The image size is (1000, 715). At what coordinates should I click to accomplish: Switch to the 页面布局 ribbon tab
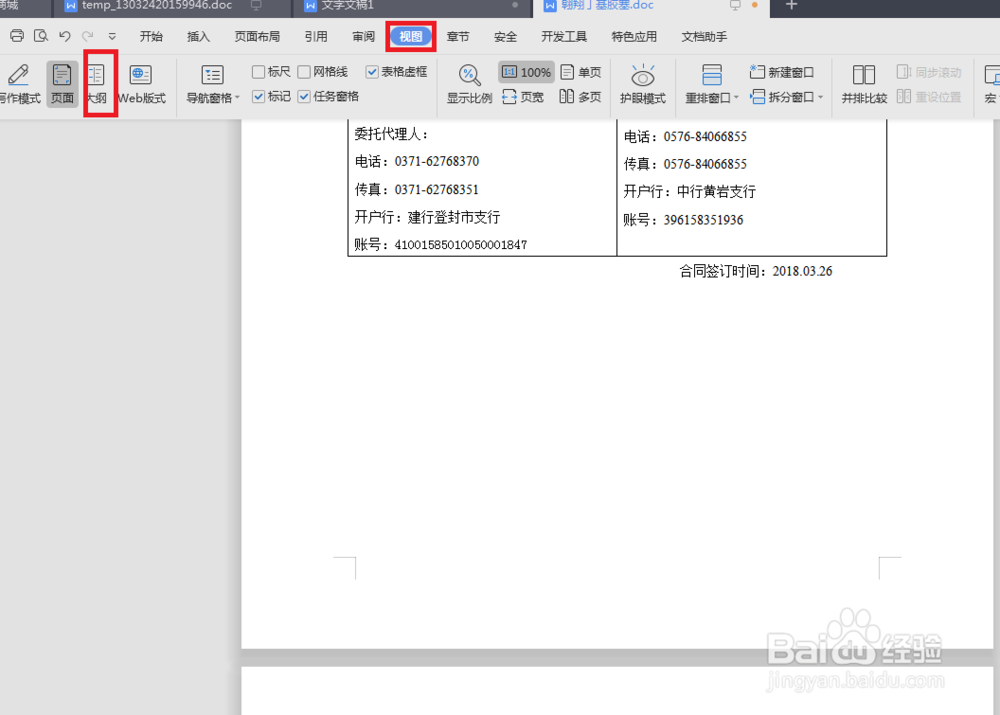click(257, 36)
